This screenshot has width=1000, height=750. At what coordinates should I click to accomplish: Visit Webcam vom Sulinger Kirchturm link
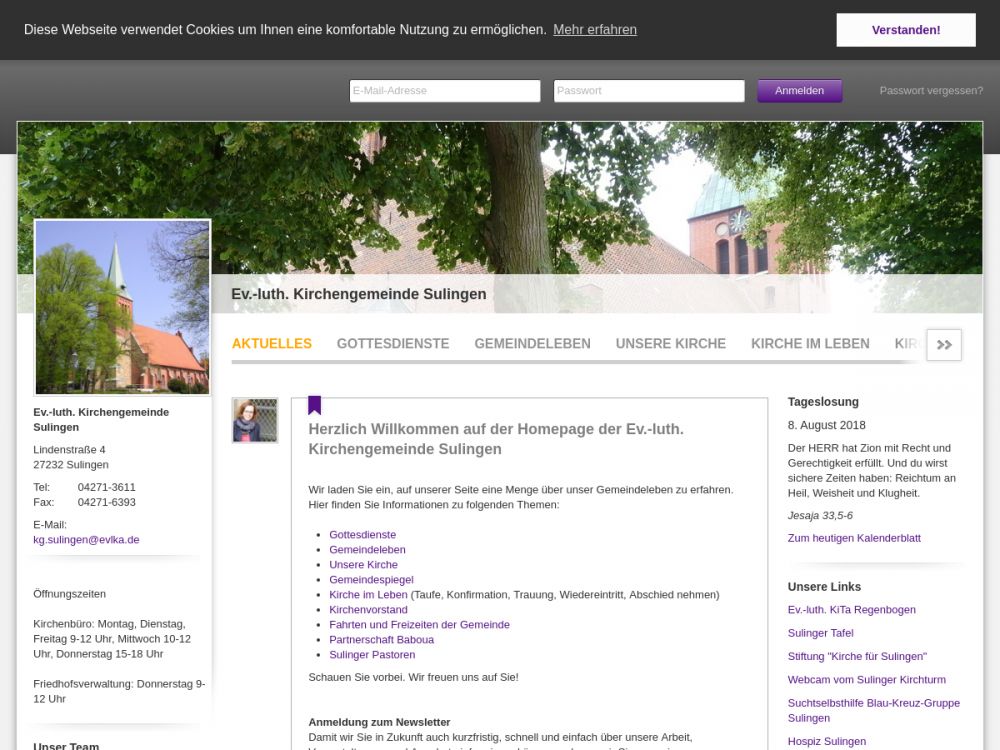(x=866, y=680)
